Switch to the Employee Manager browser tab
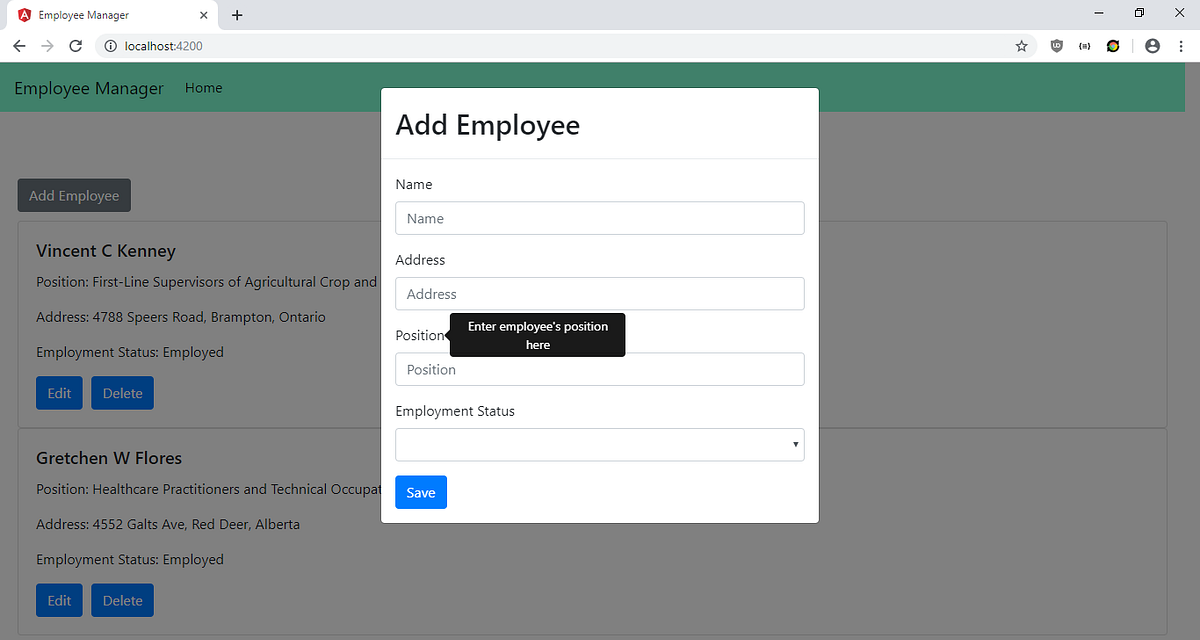The width and height of the screenshot is (1200, 640). pyautogui.click(x=110, y=15)
